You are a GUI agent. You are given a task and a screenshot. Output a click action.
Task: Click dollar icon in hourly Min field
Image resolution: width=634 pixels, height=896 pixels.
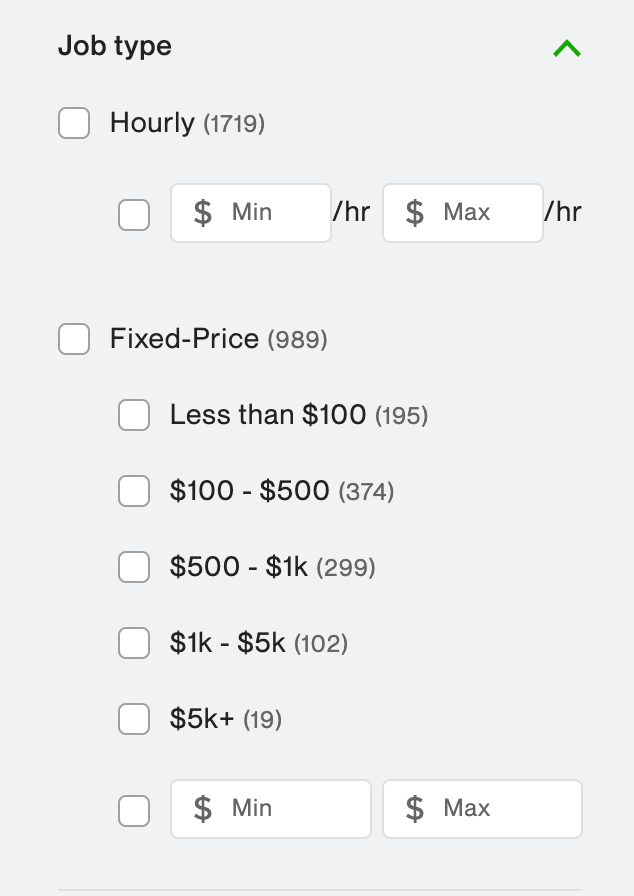pyautogui.click(x=203, y=213)
